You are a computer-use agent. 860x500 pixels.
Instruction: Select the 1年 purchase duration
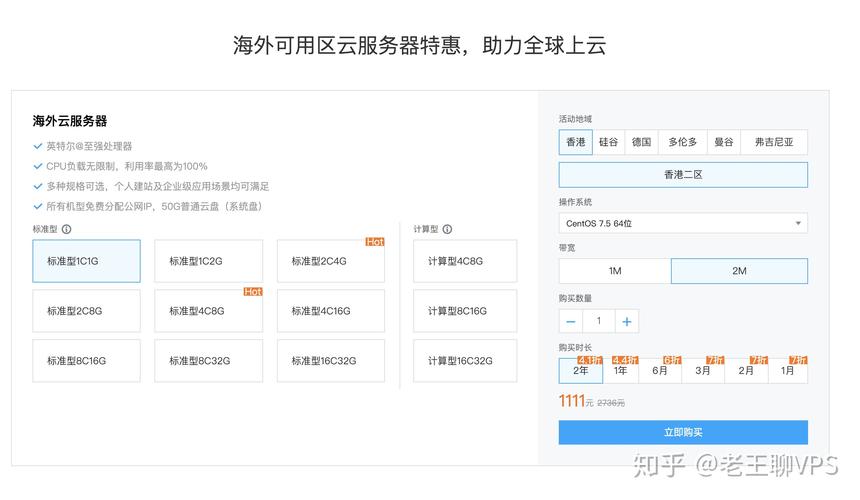pos(620,371)
